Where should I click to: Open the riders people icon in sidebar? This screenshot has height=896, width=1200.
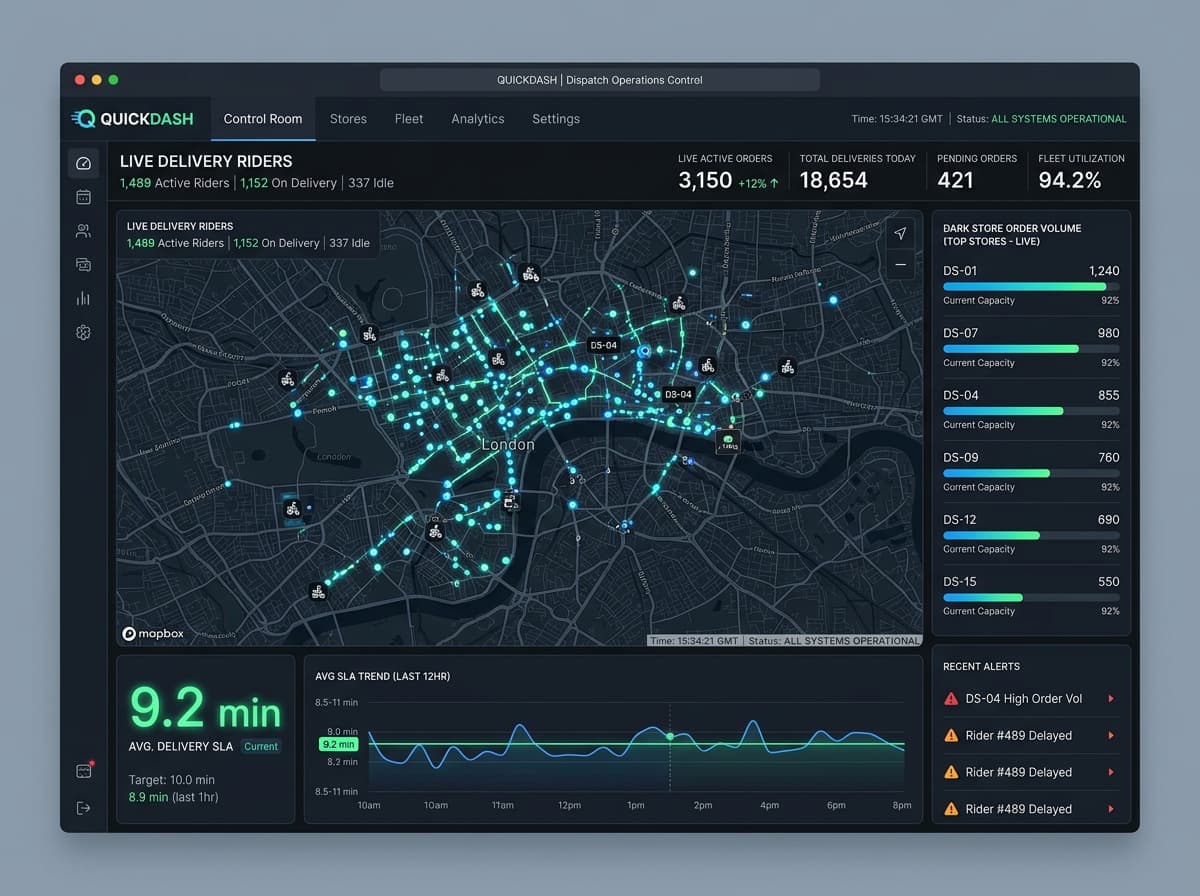(x=83, y=231)
